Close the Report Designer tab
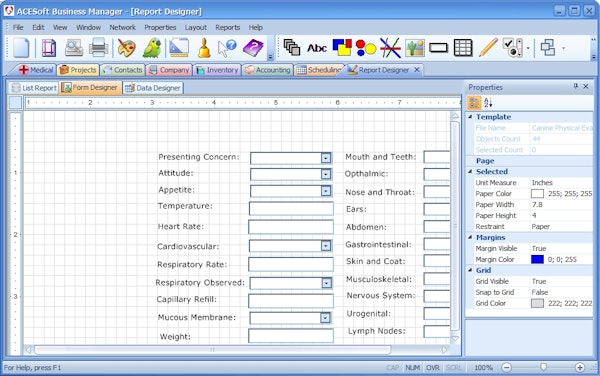This screenshot has width=600, height=376. 417,70
